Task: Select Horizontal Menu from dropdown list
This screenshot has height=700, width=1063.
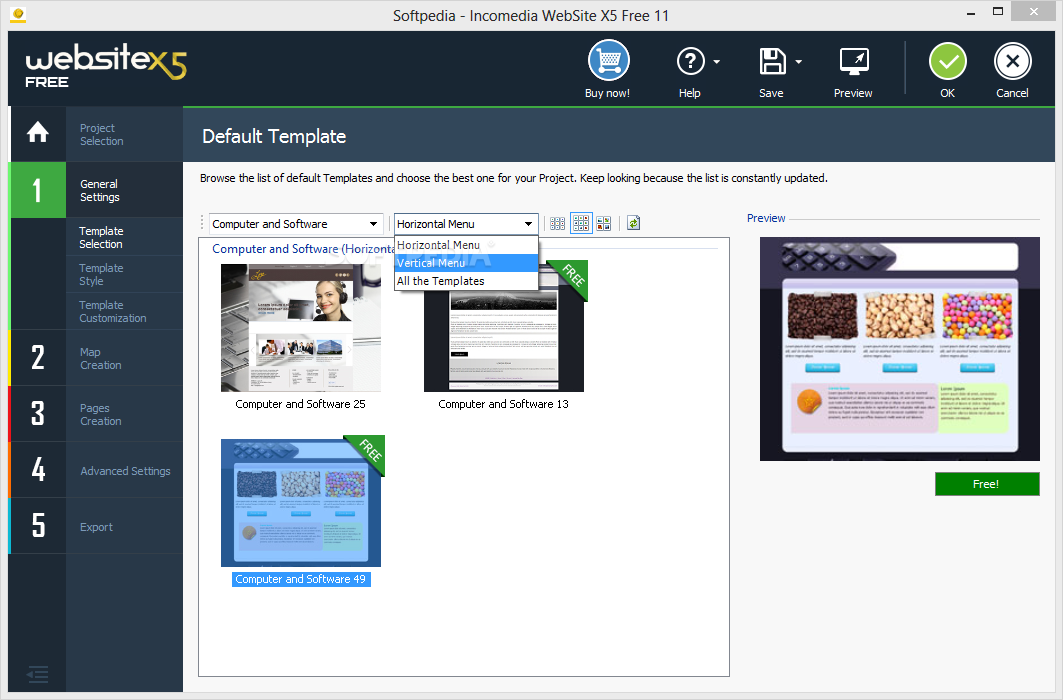Action: (466, 245)
